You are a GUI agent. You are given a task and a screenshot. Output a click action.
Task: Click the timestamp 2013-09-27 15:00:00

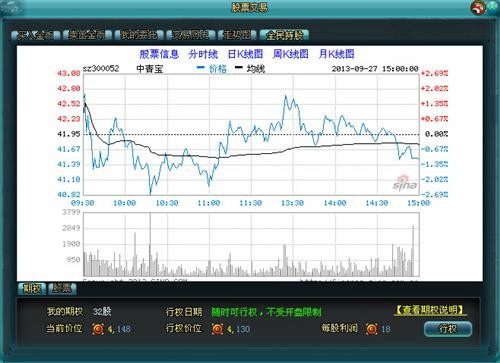(x=375, y=69)
